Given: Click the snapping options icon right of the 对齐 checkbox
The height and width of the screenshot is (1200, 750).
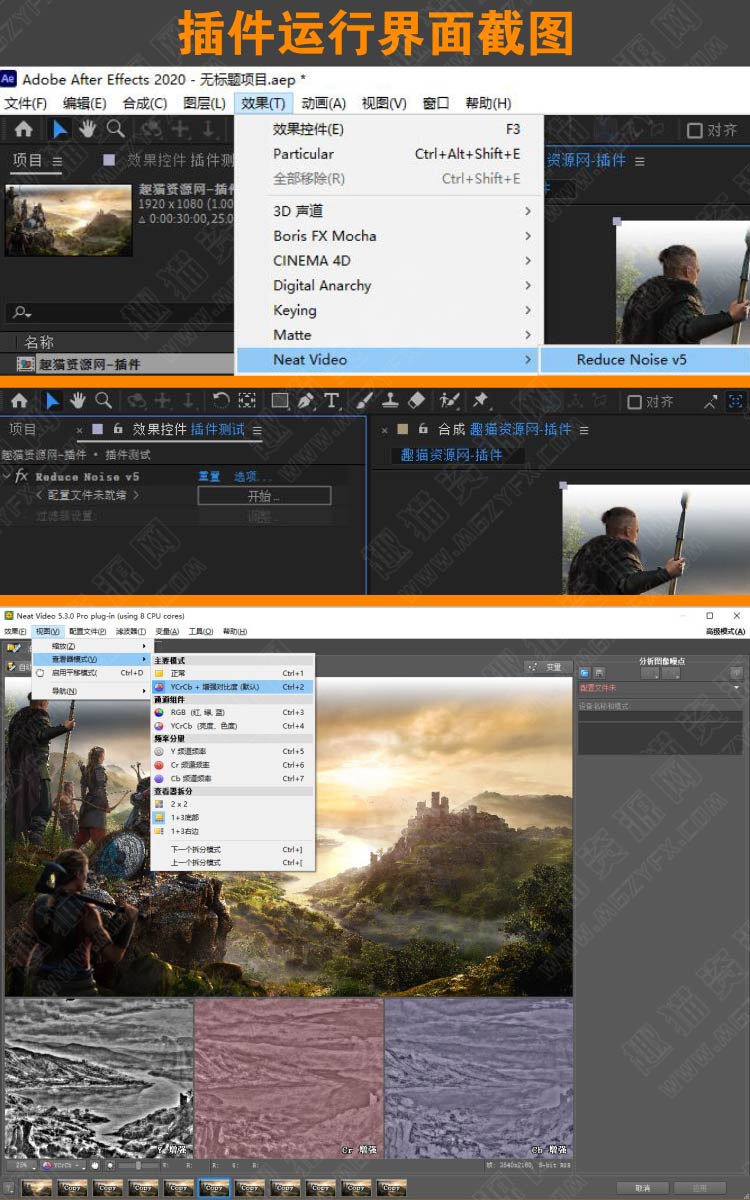Looking at the screenshot, I should click(710, 401).
